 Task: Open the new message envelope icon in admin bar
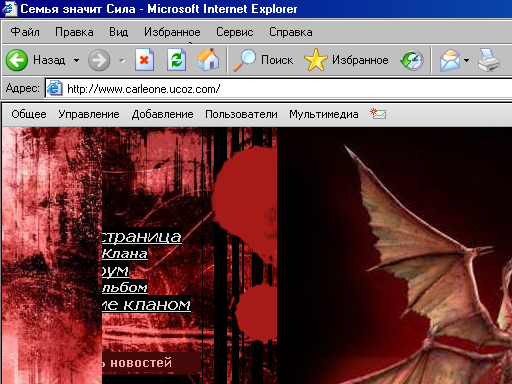[378, 114]
